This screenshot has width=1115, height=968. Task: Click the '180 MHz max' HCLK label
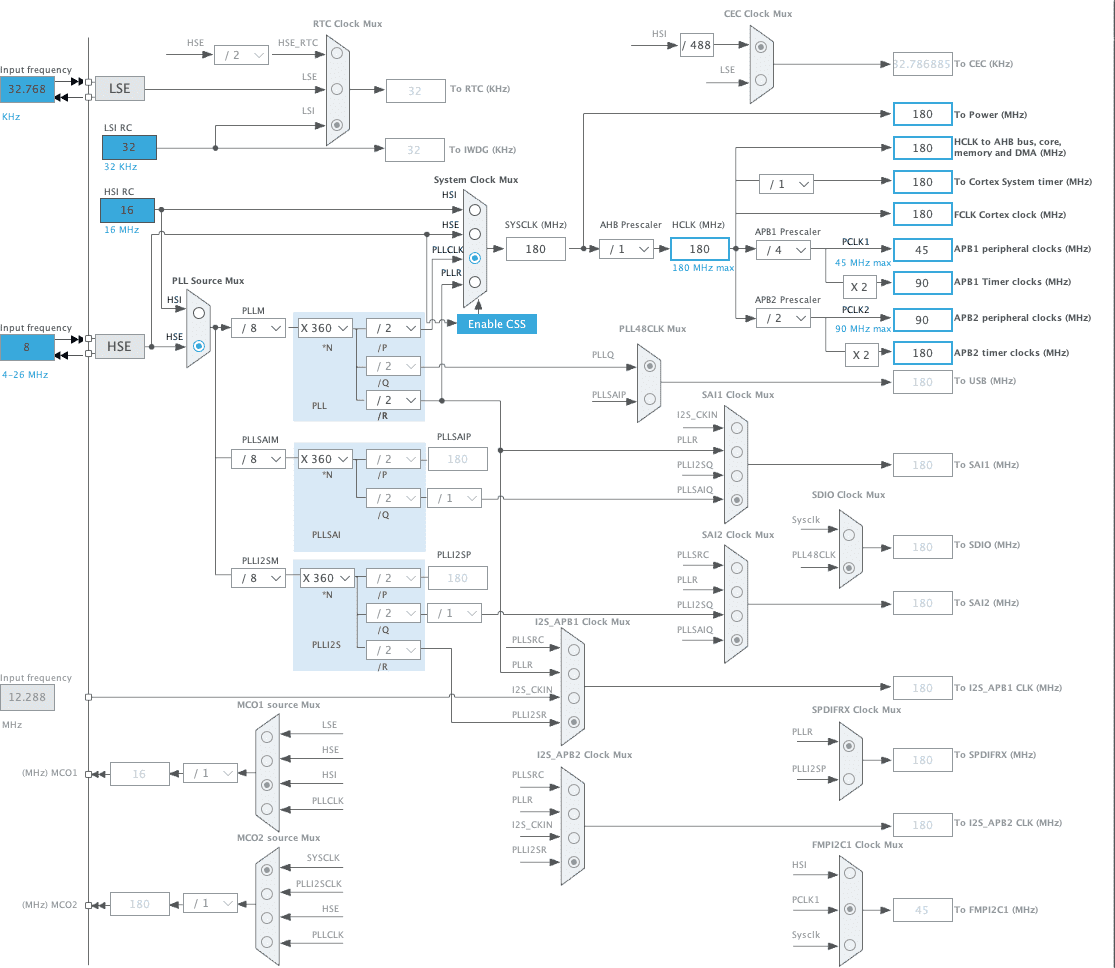pos(703,268)
